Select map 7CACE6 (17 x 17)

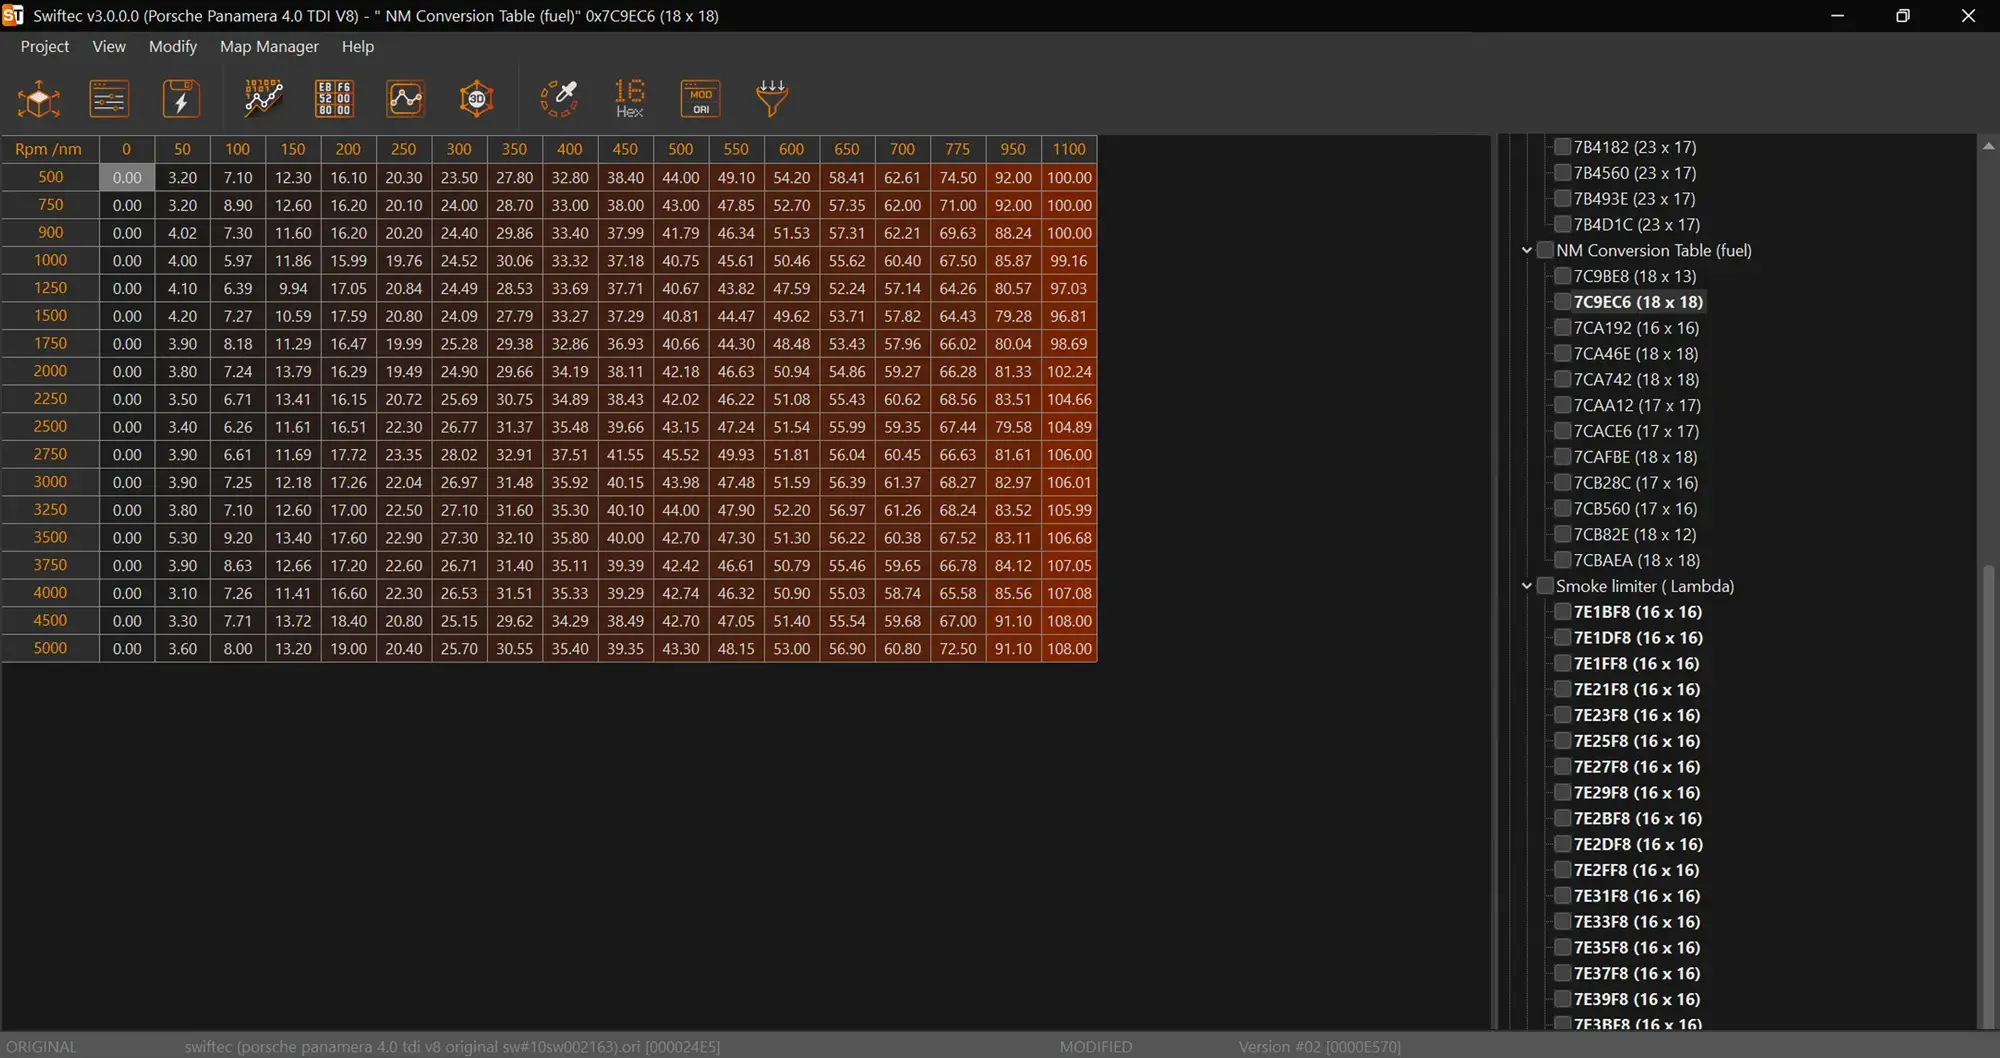(1636, 431)
